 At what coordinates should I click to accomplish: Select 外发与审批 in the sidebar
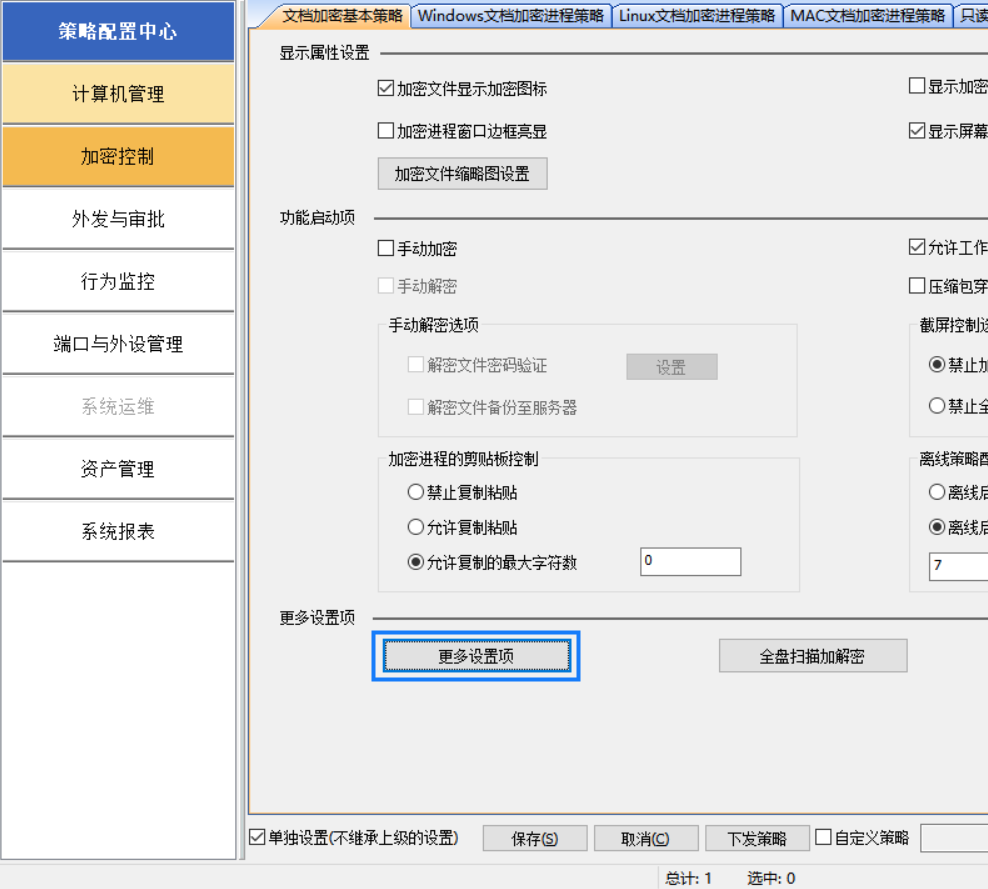[x=118, y=219]
